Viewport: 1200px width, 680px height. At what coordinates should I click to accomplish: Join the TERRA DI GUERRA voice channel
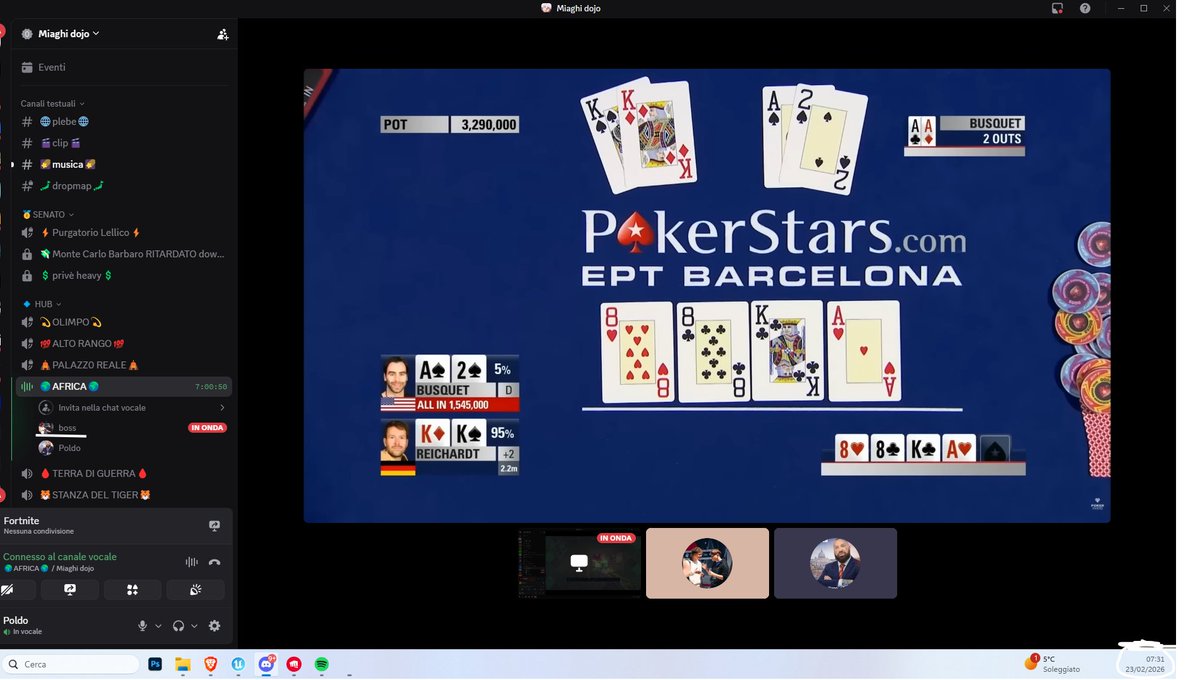coord(127,473)
